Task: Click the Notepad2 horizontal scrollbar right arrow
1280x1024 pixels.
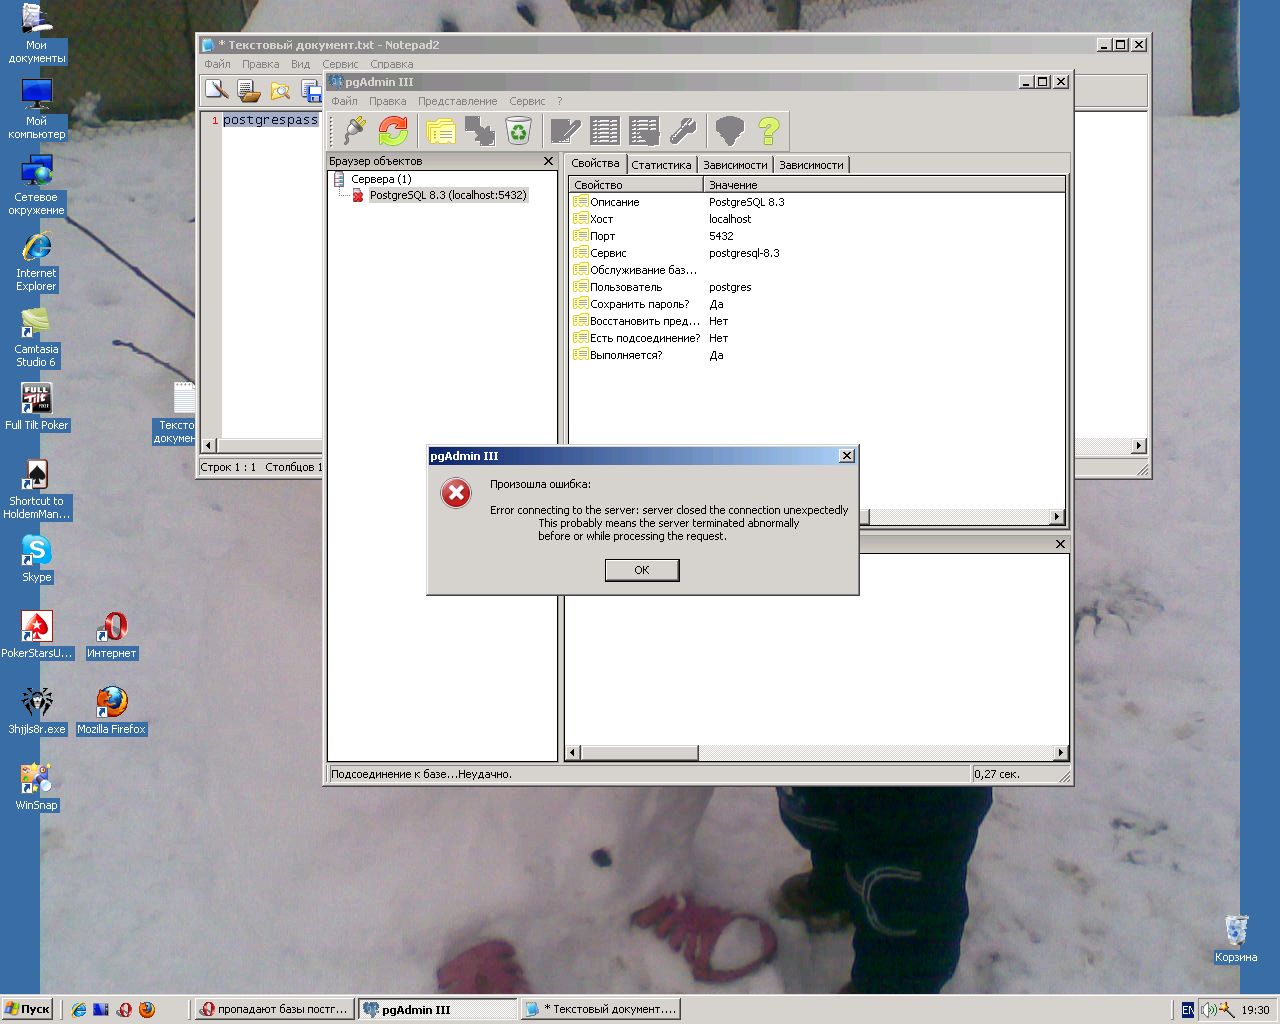Action: [x=1139, y=445]
